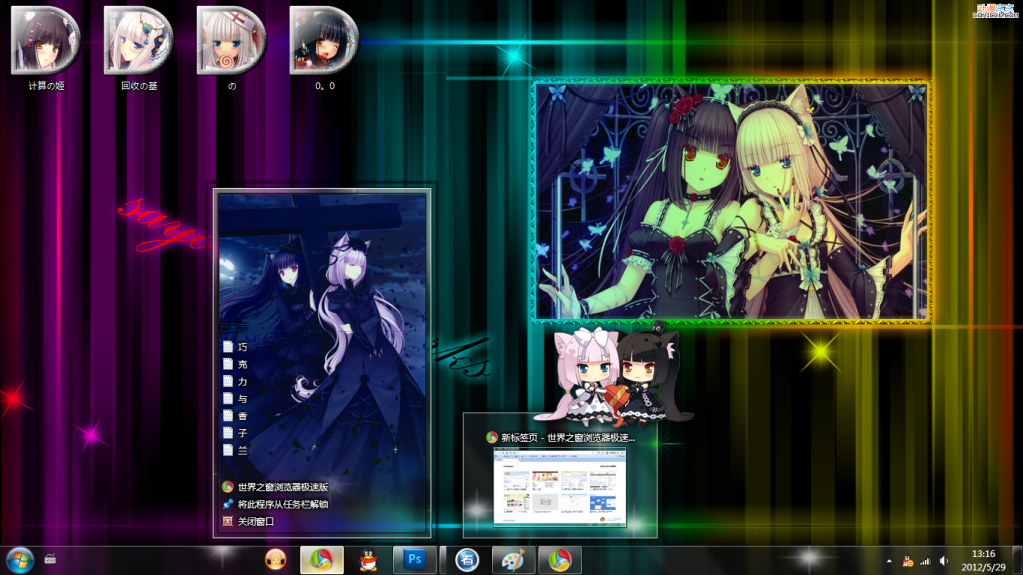Open the jump list file named 兰
1023x575 pixels.
pyautogui.click(x=241, y=450)
